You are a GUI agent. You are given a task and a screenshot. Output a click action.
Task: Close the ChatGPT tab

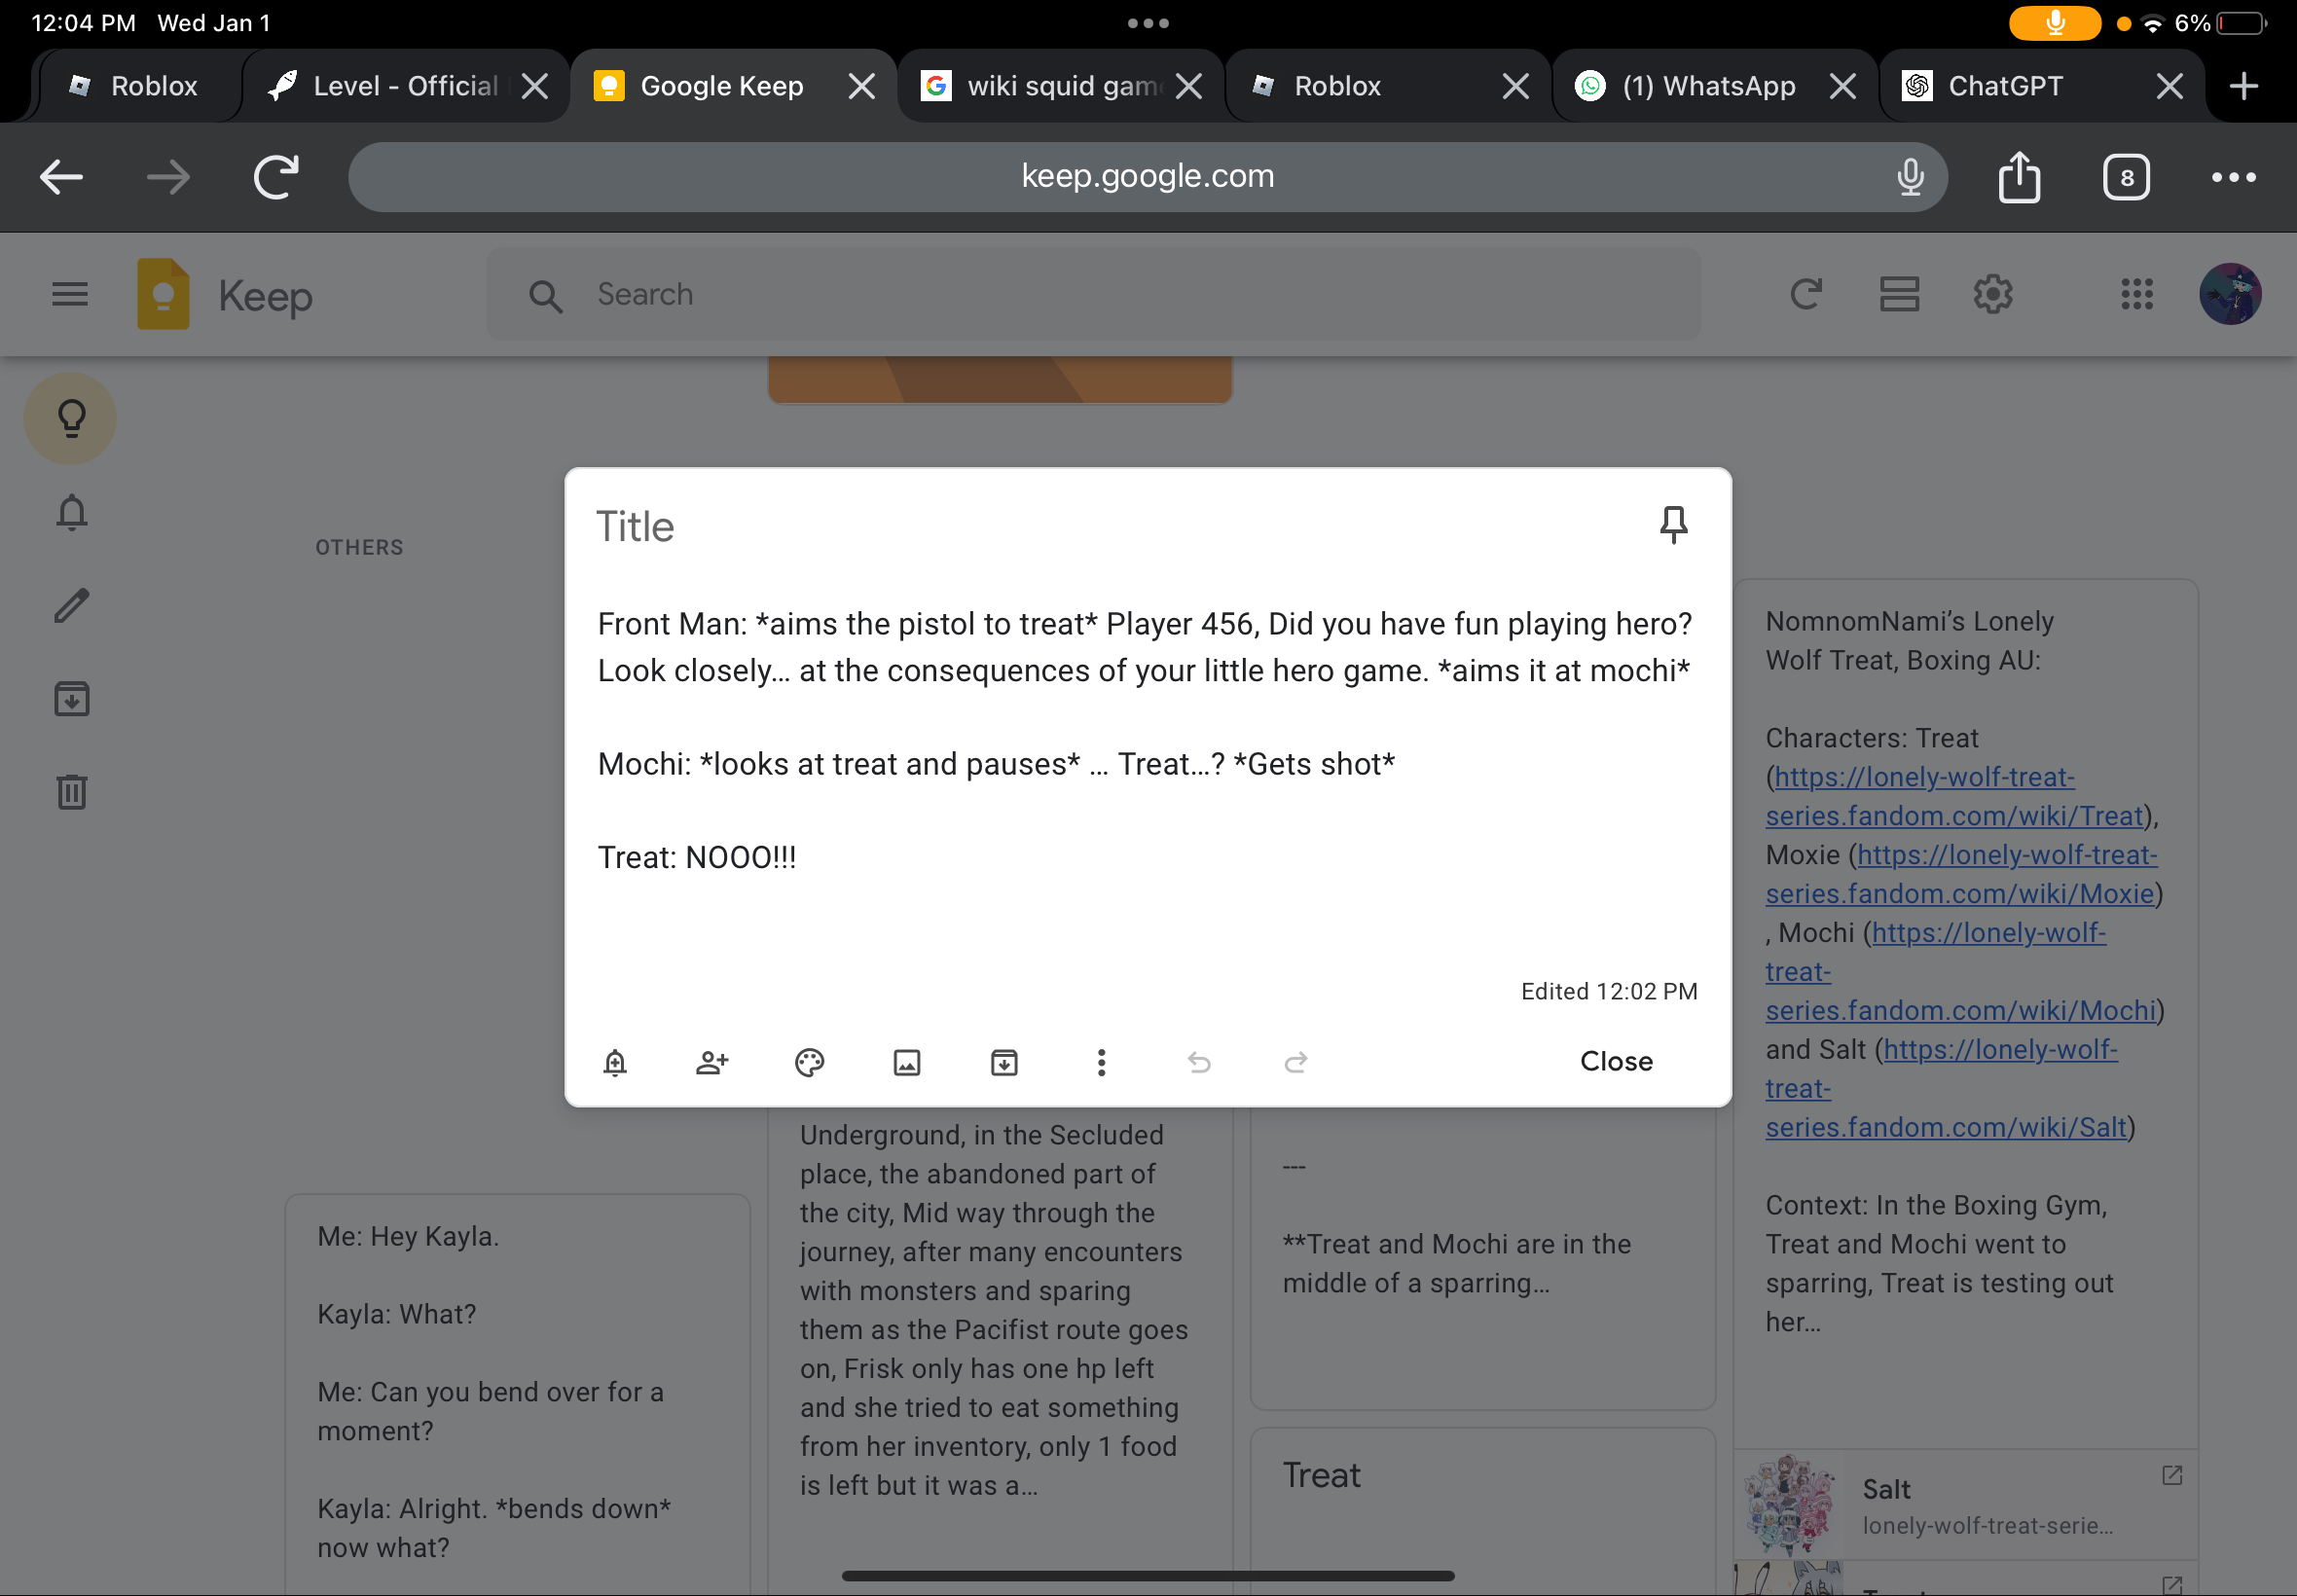[x=2169, y=86]
